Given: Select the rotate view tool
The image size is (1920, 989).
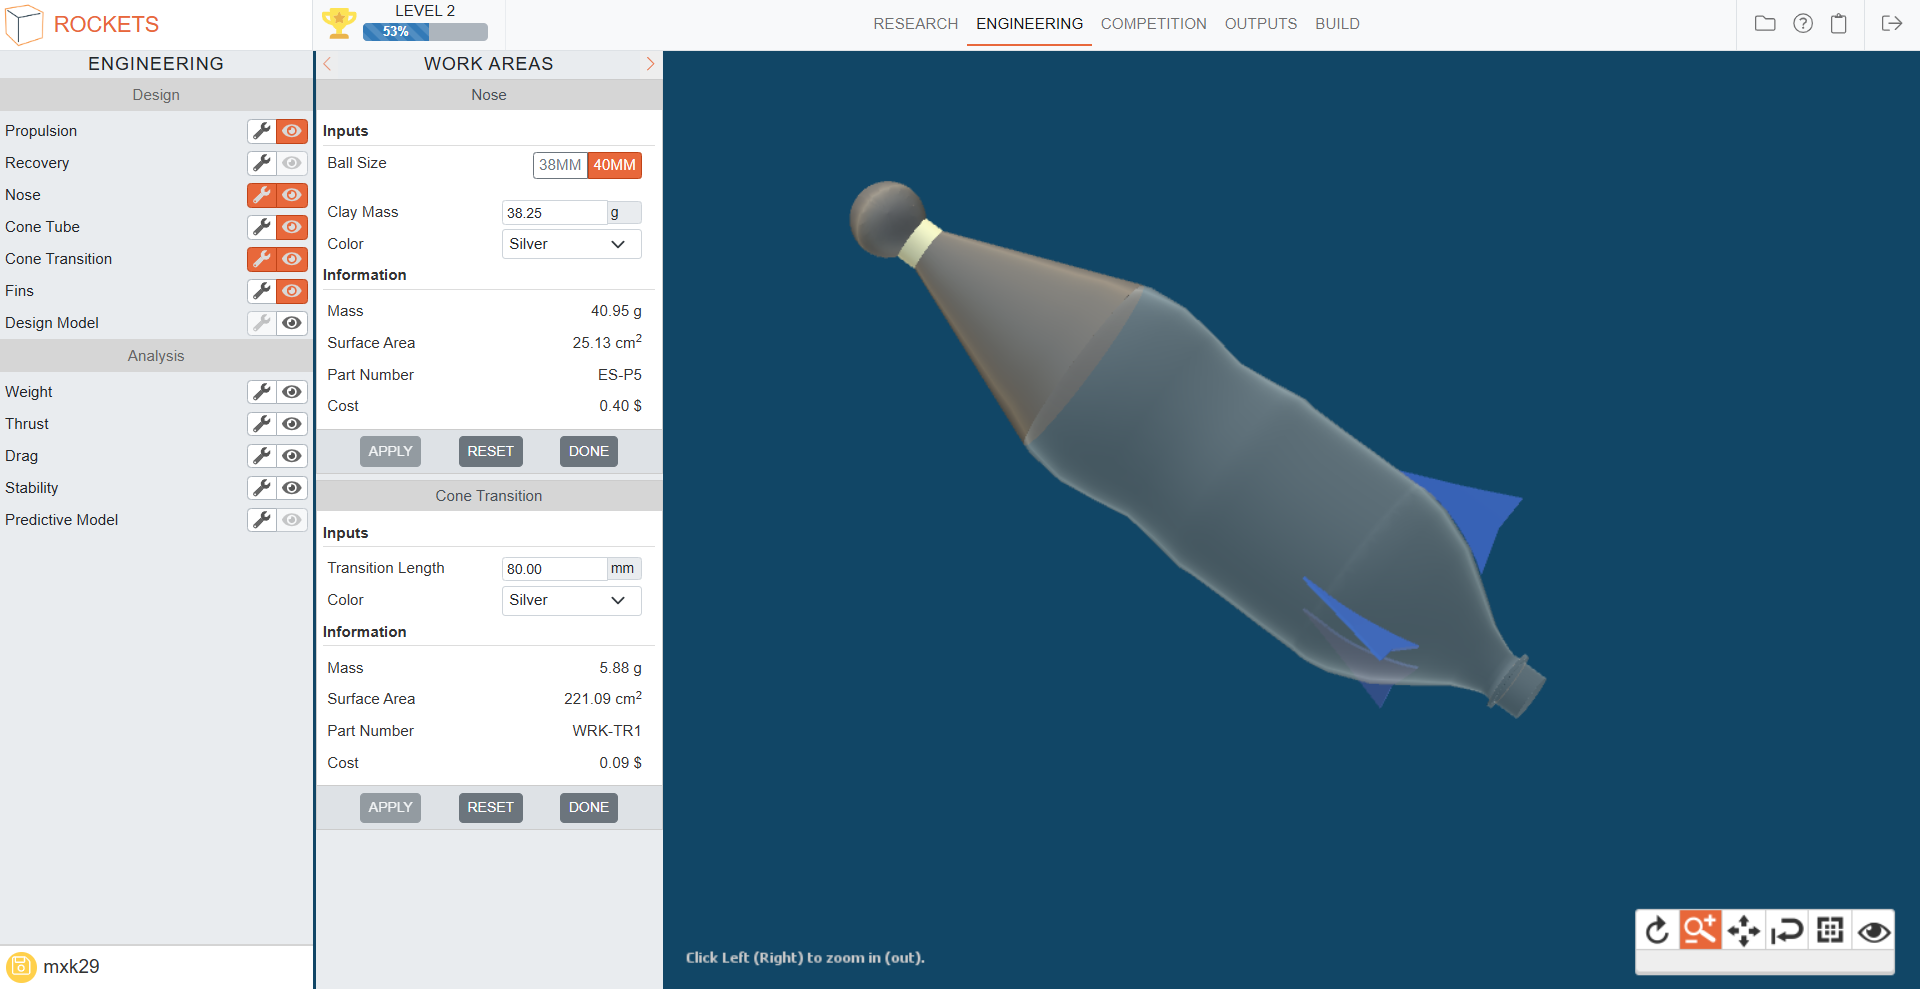Looking at the screenshot, I should [x=1657, y=931].
